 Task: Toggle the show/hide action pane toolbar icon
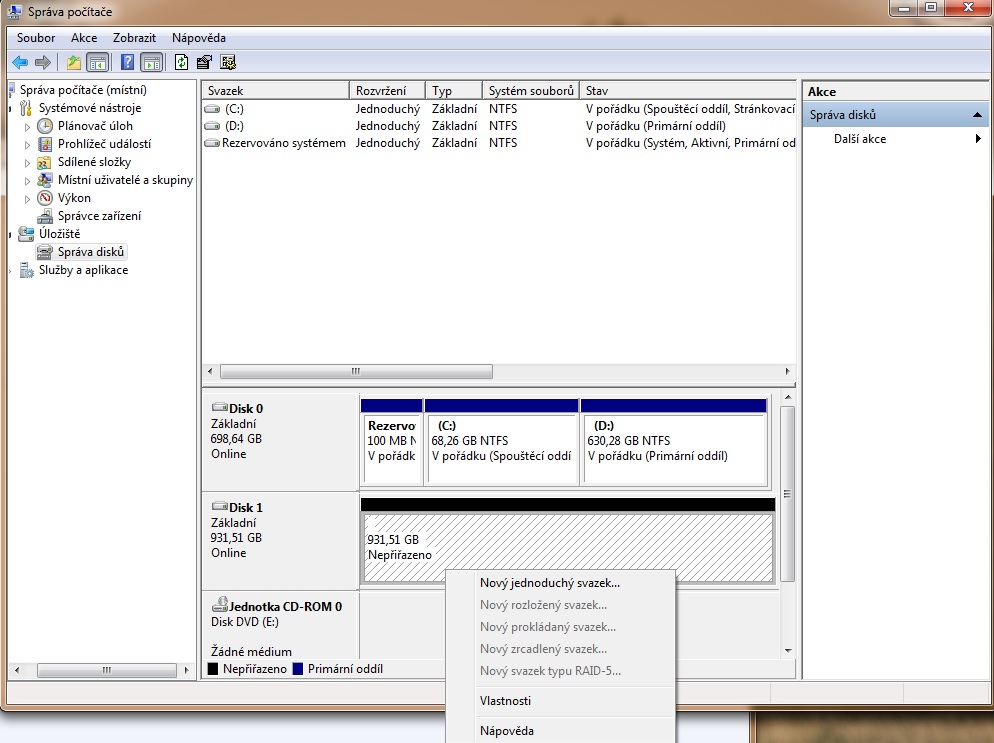(x=151, y=62)
